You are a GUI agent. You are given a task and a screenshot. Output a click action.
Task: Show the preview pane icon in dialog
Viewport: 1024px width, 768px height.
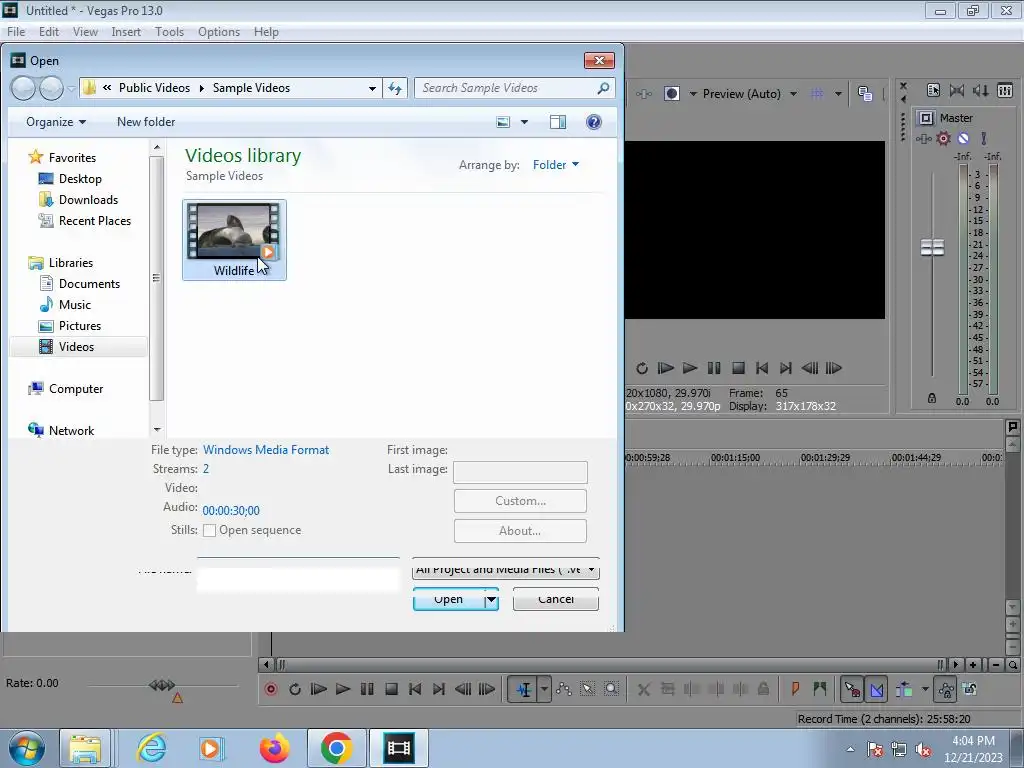click(558, 122)
